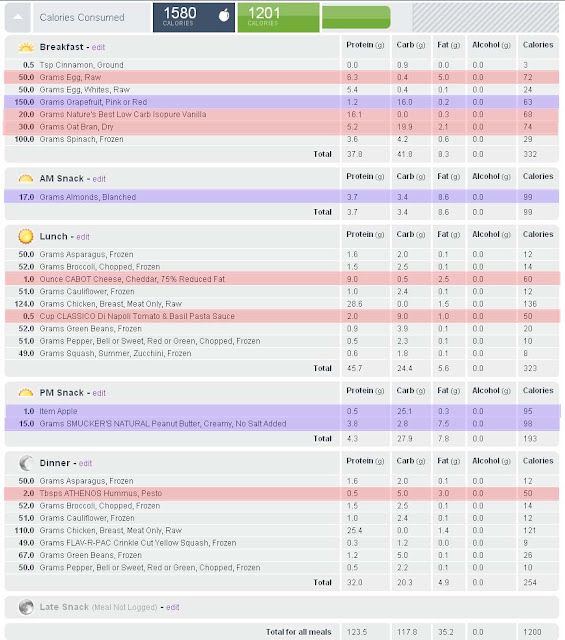The image size is (565, 640).
Task: Edit the unlogged Late Snack meal
Action: (173, 607)
